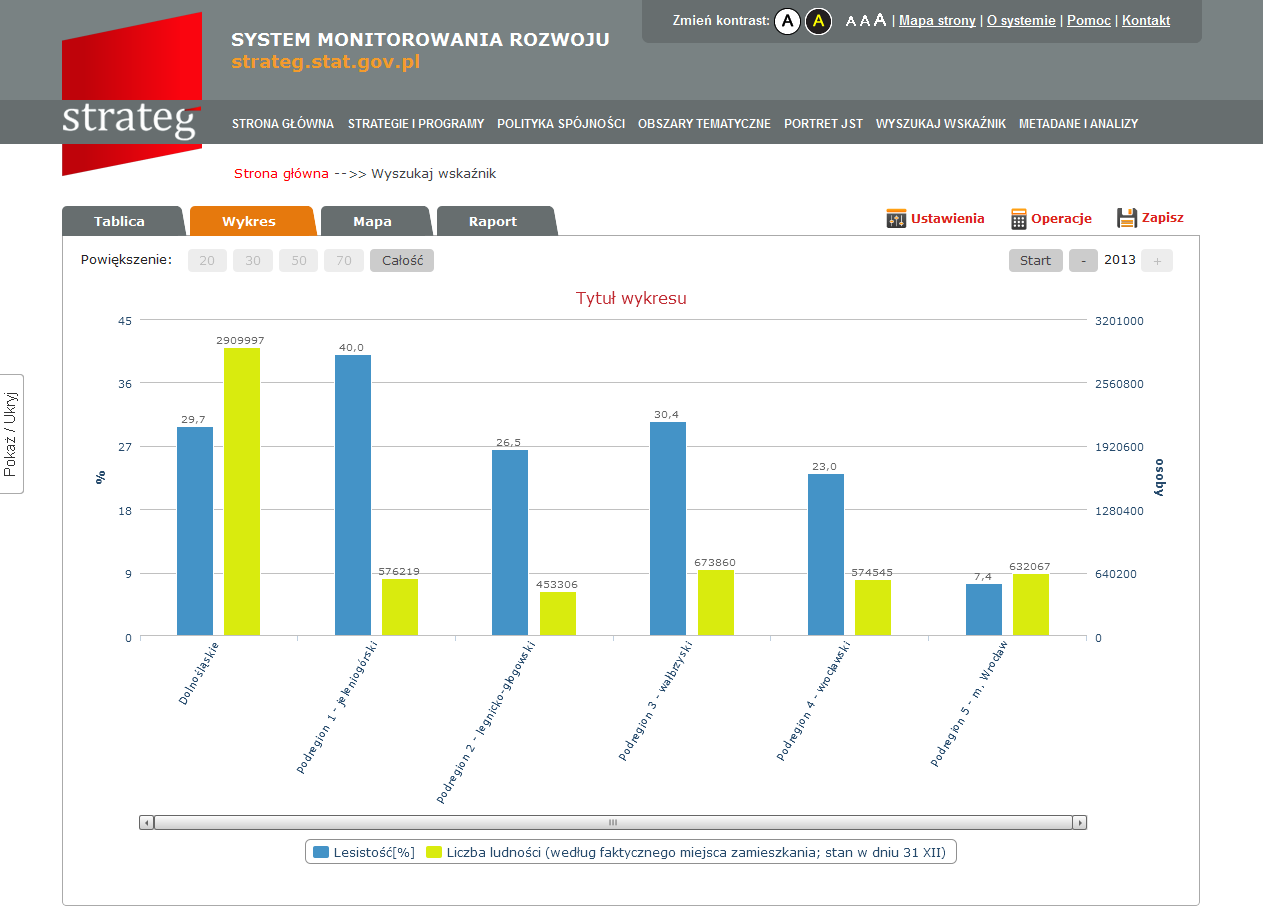Click Całość zoom button
This screenshot has width=1263, height=911.
402,260
